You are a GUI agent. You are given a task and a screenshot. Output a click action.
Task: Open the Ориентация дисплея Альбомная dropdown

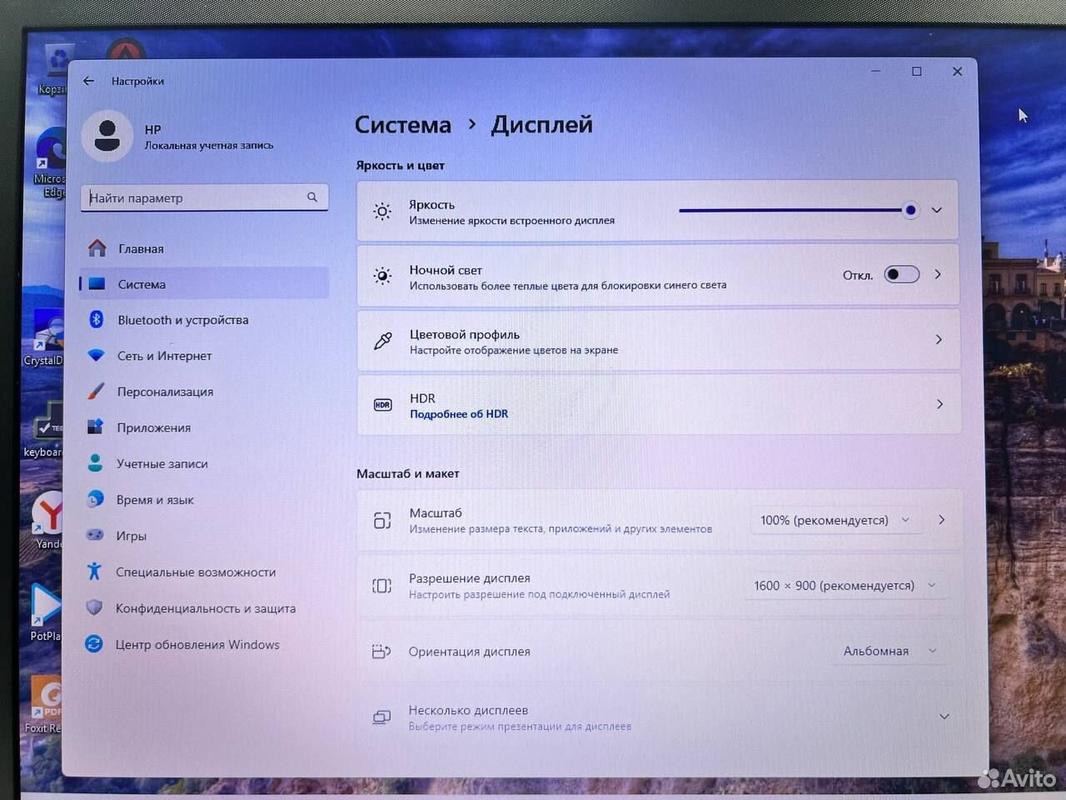889,651
